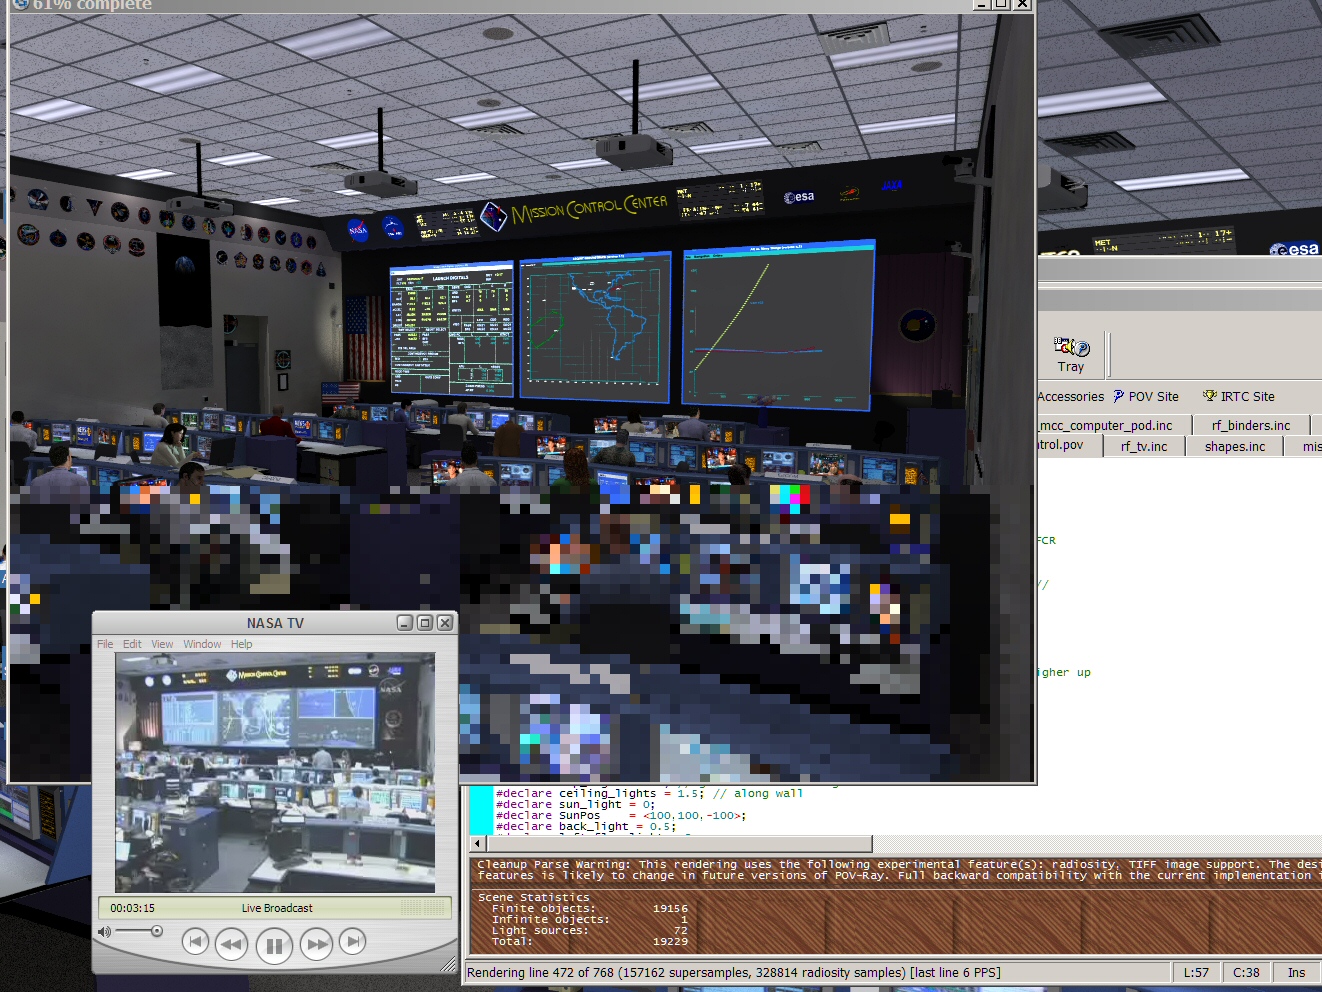Switch to the shapes.inc tab
The height and width of the screenshot is (992, 1322).
point(1235,446)
